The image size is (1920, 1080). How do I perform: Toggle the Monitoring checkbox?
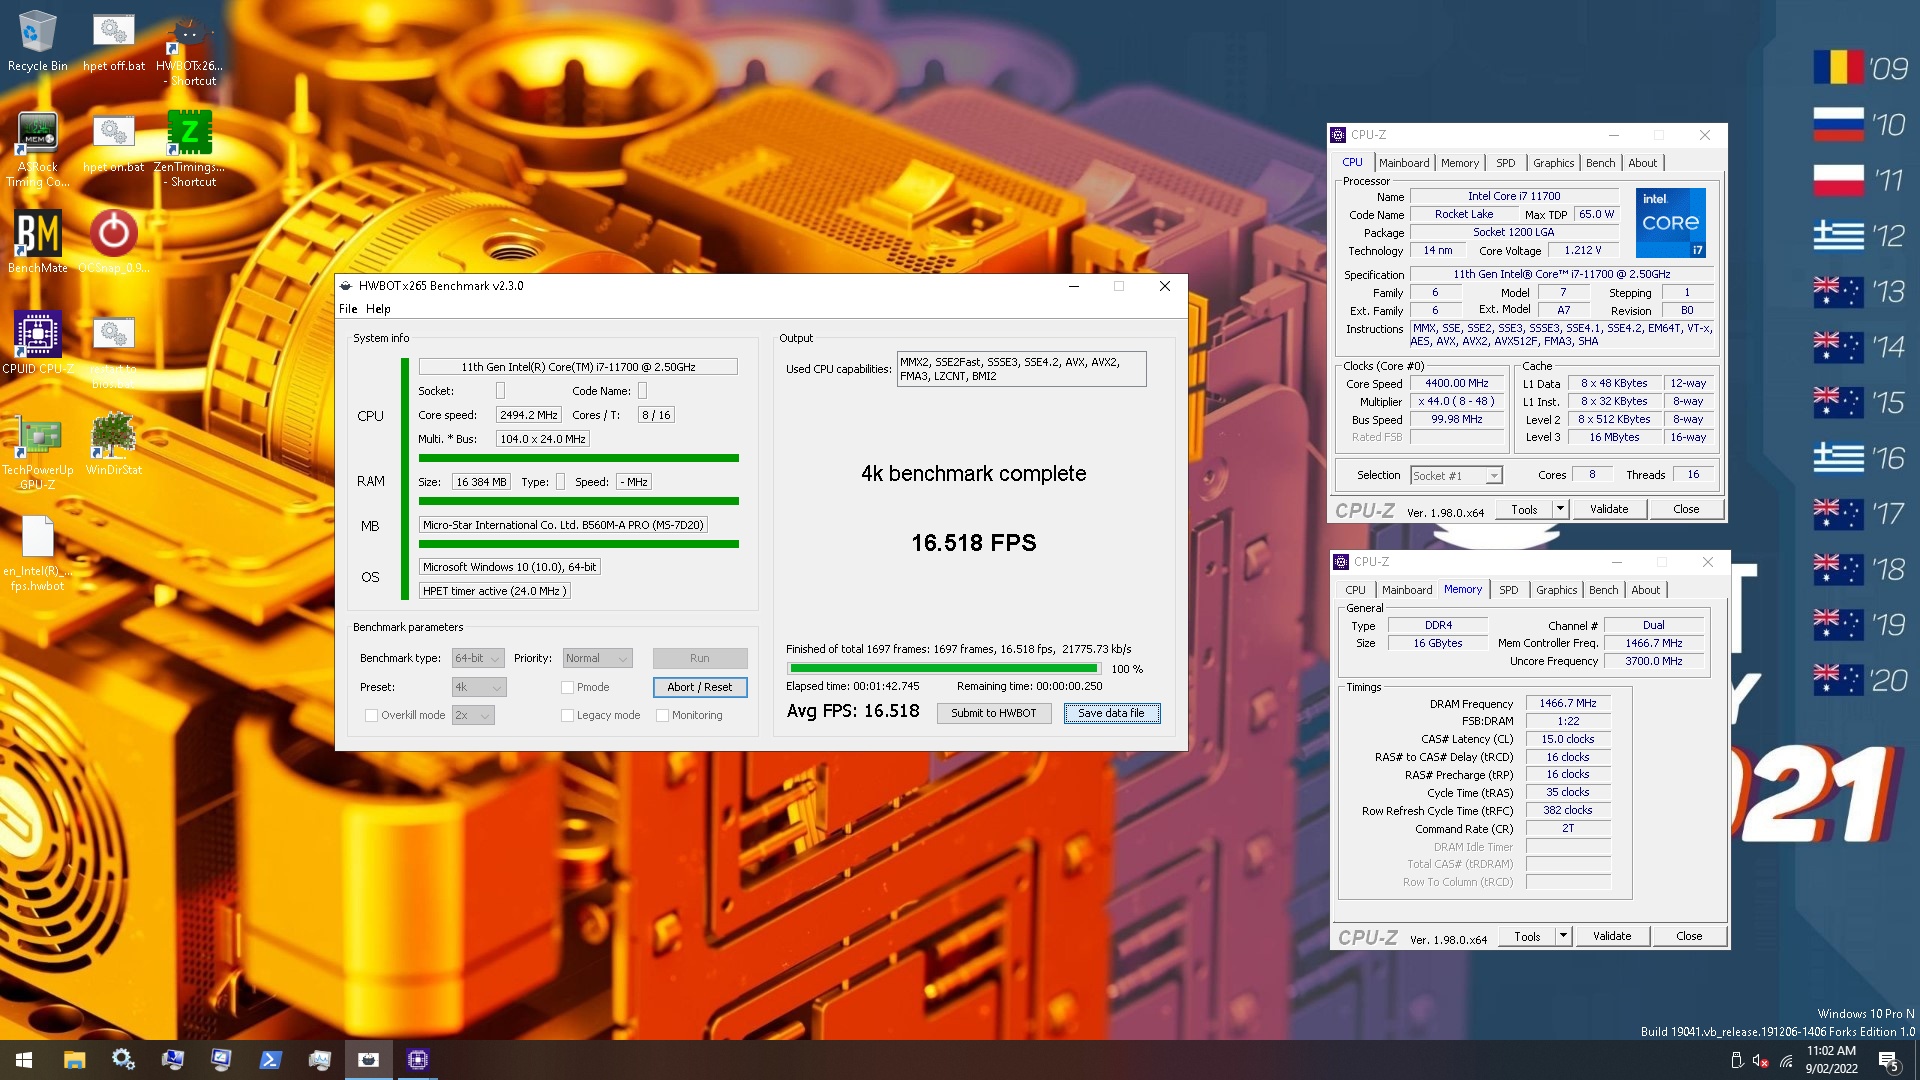click(x=662, y=715)
